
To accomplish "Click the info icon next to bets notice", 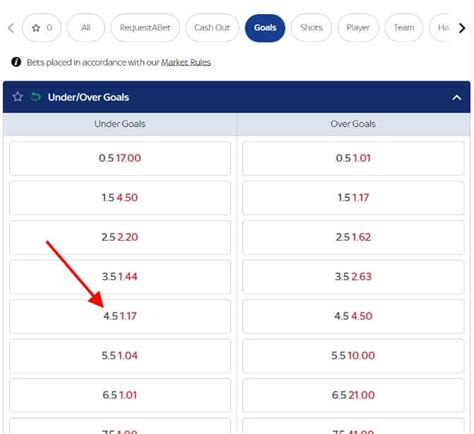I will [16, 62].
